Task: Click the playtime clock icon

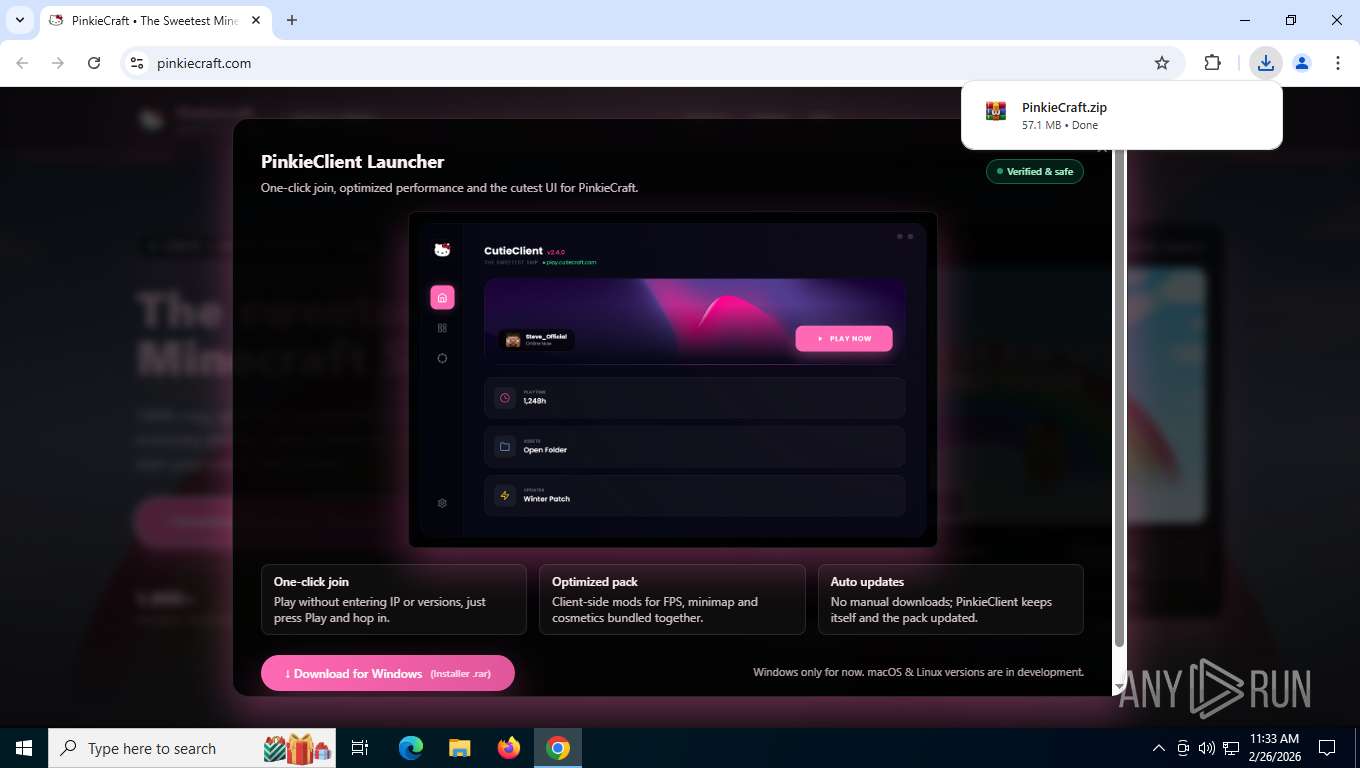Action: 505,398
